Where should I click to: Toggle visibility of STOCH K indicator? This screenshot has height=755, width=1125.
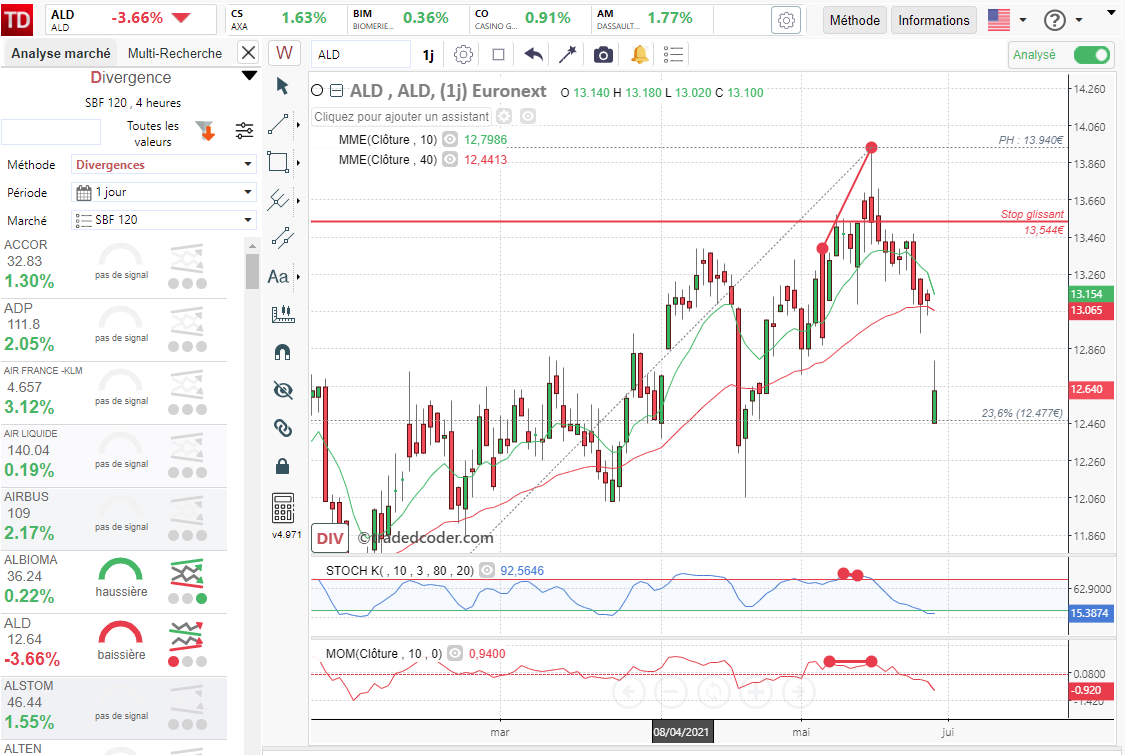pos(486,571)
